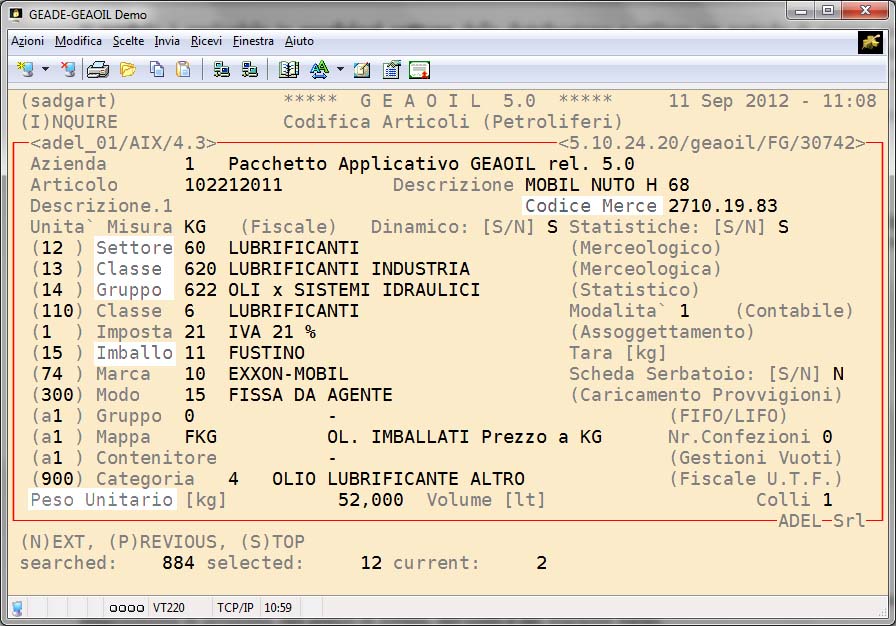Click the paste clipboard icon
The image size is (896, 626).
183,69
